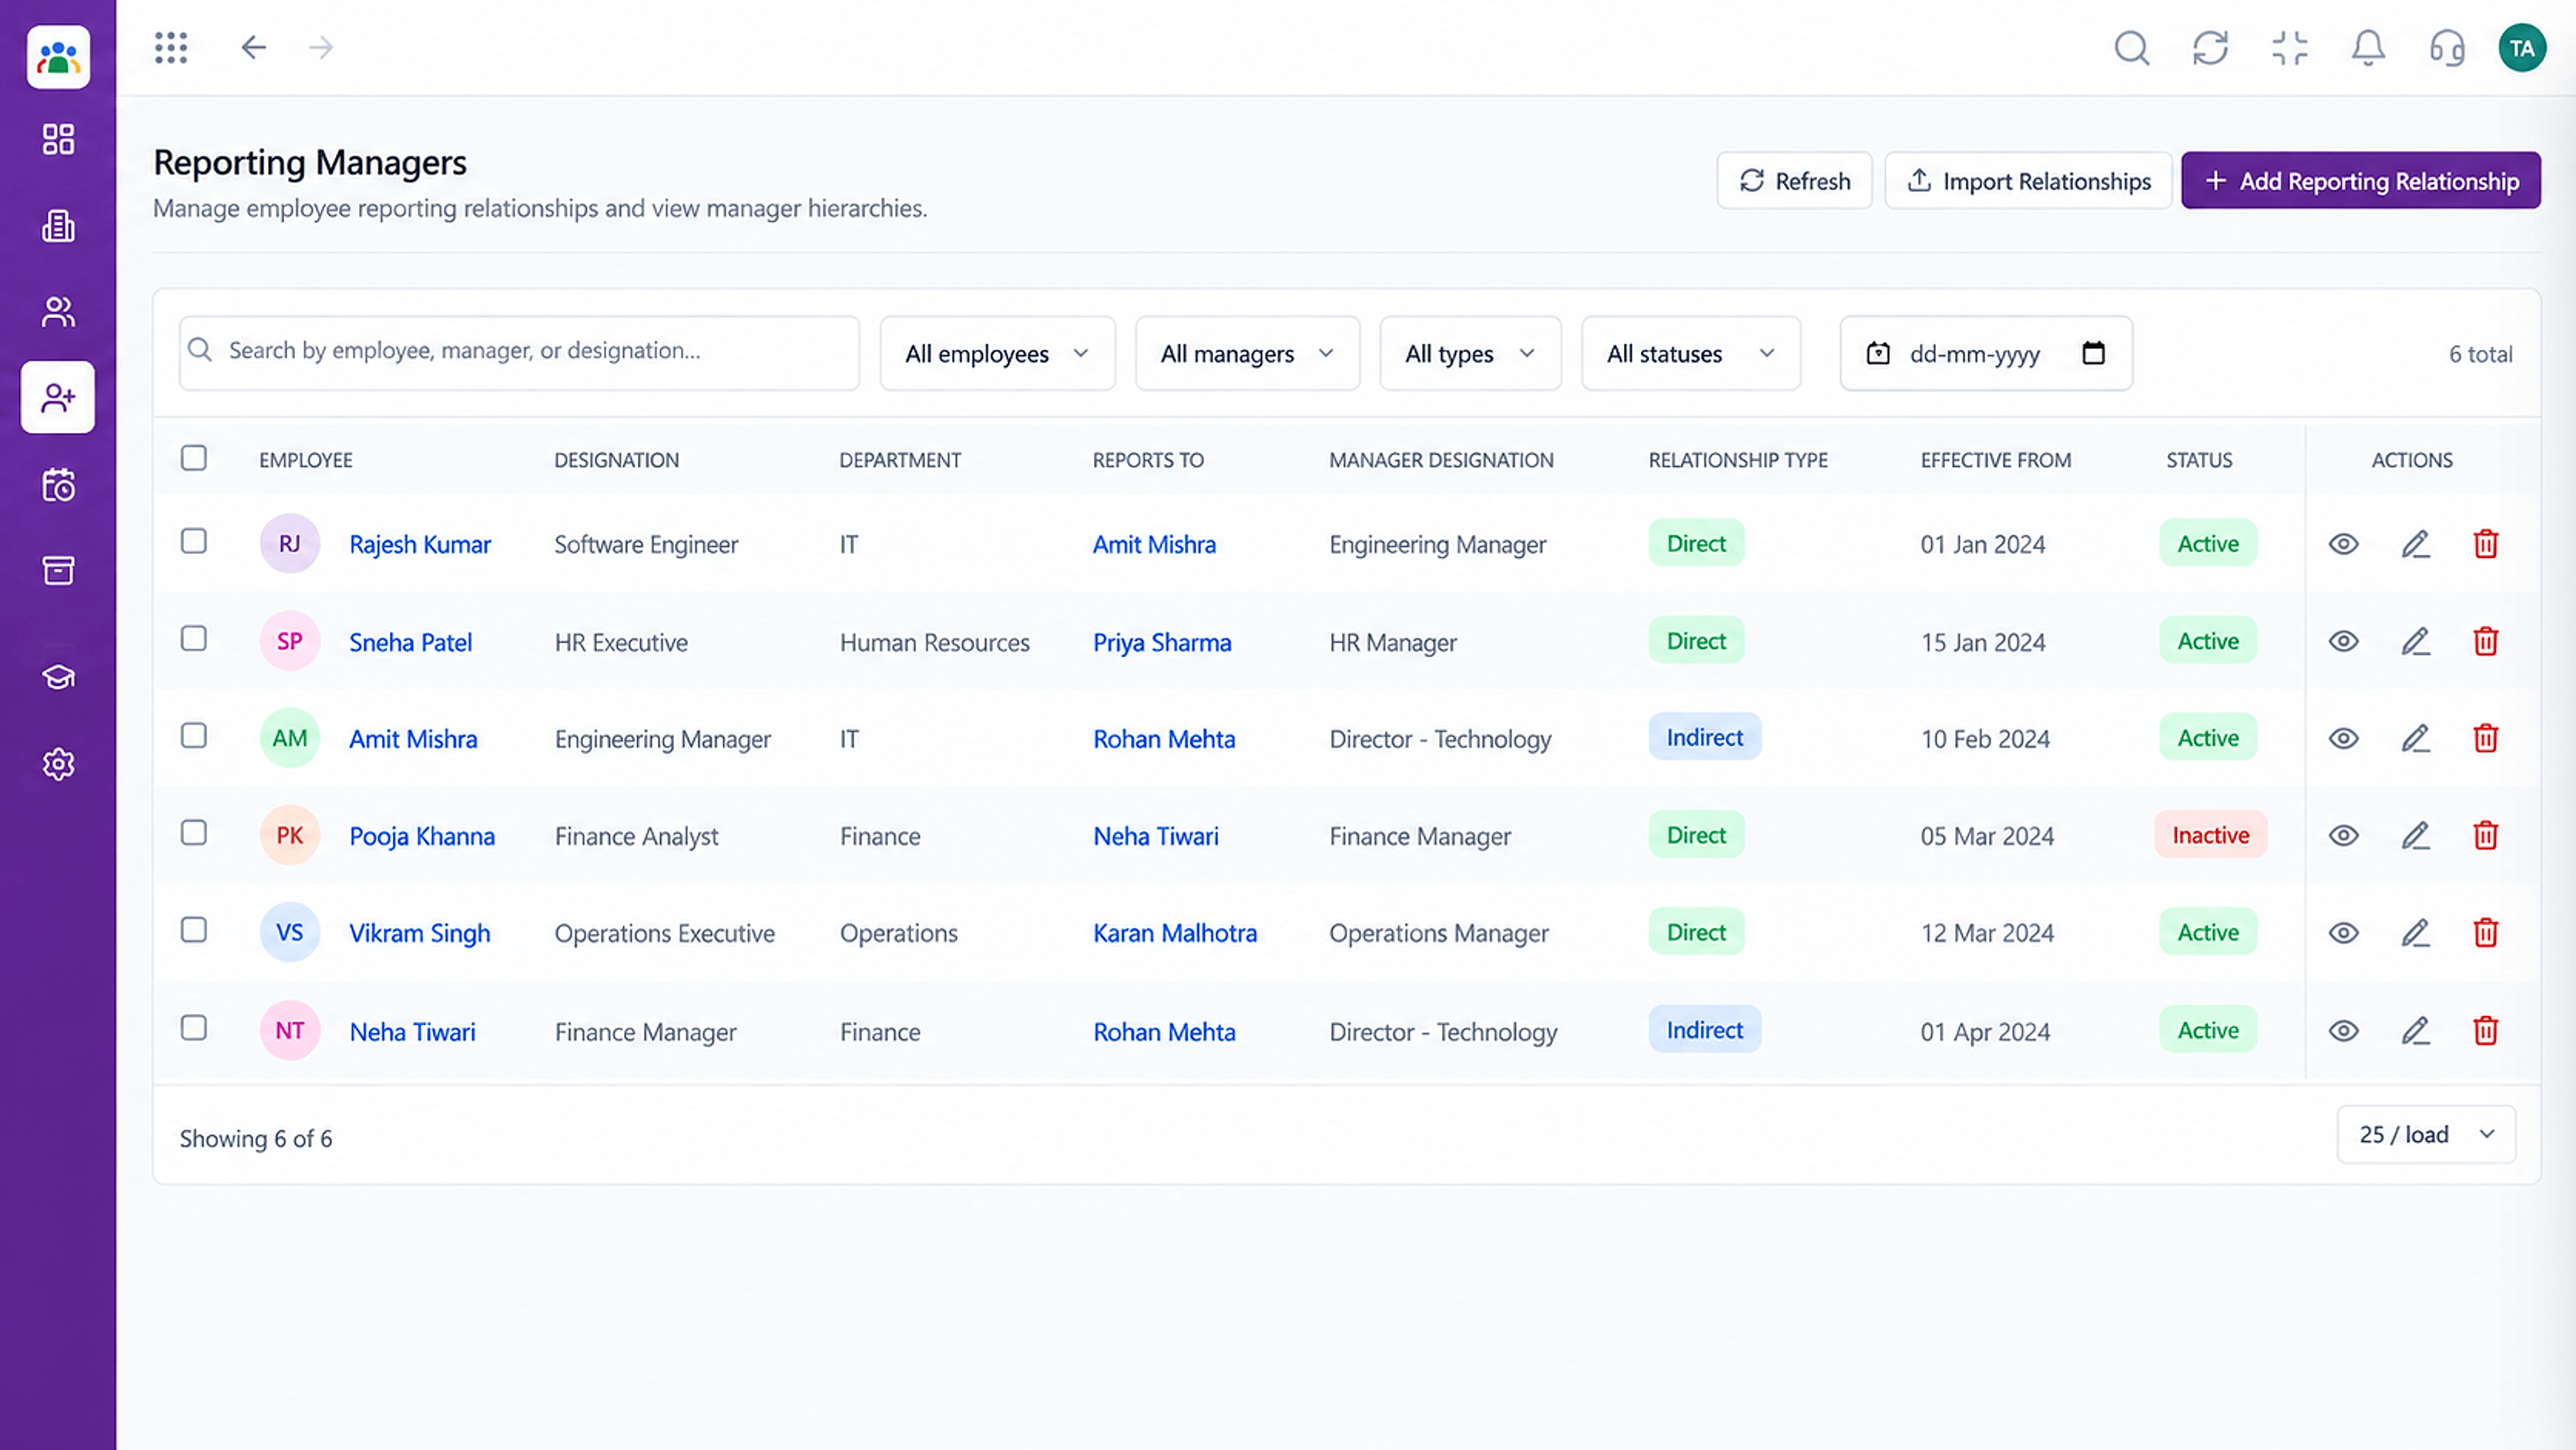Click the RELATIONSHIP TYPE column header
This screenshot has height=1450, width=2576.
[1738, 460]
